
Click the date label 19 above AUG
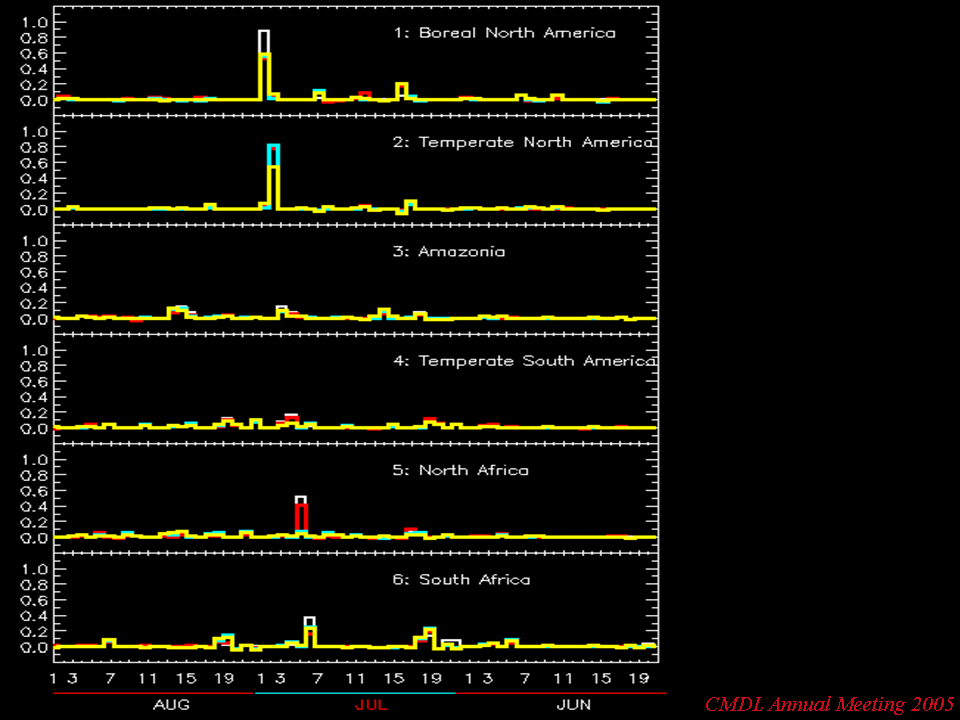[224, 678]
